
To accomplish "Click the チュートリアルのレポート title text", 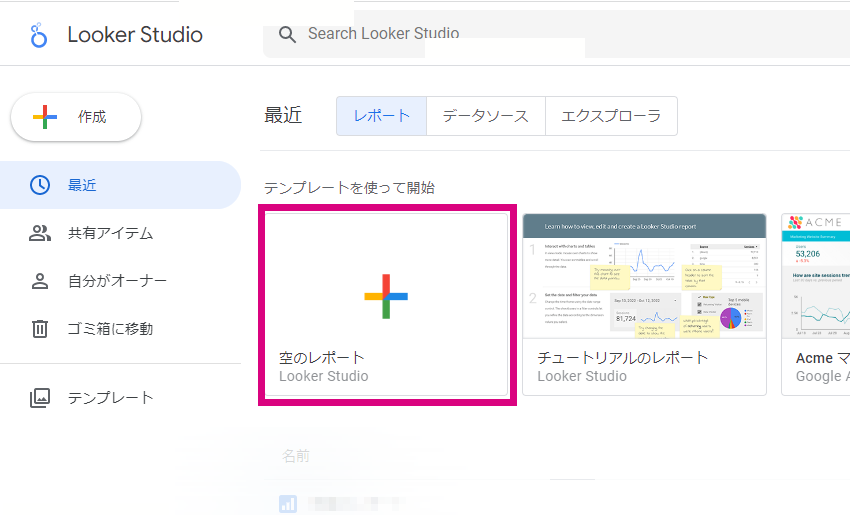I will coord(623,358).
